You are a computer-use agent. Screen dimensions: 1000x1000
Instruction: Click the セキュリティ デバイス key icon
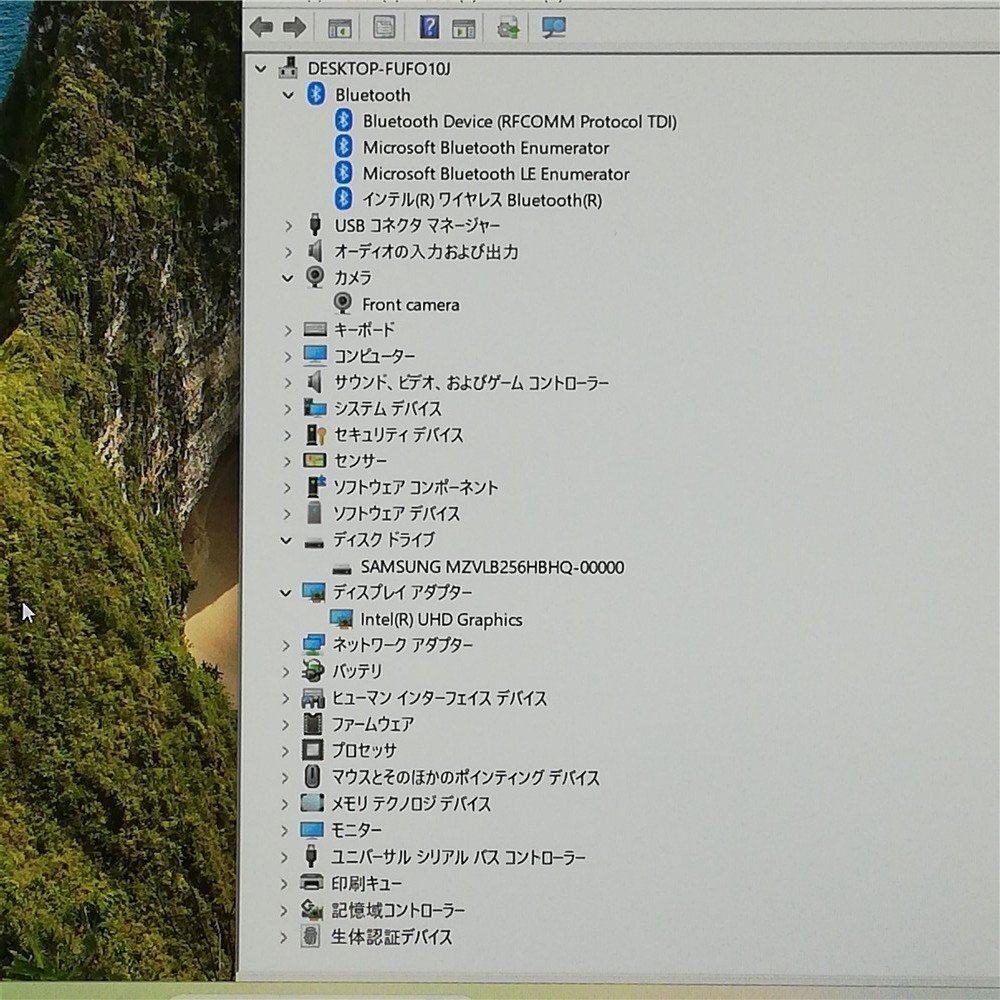[316, 434]
